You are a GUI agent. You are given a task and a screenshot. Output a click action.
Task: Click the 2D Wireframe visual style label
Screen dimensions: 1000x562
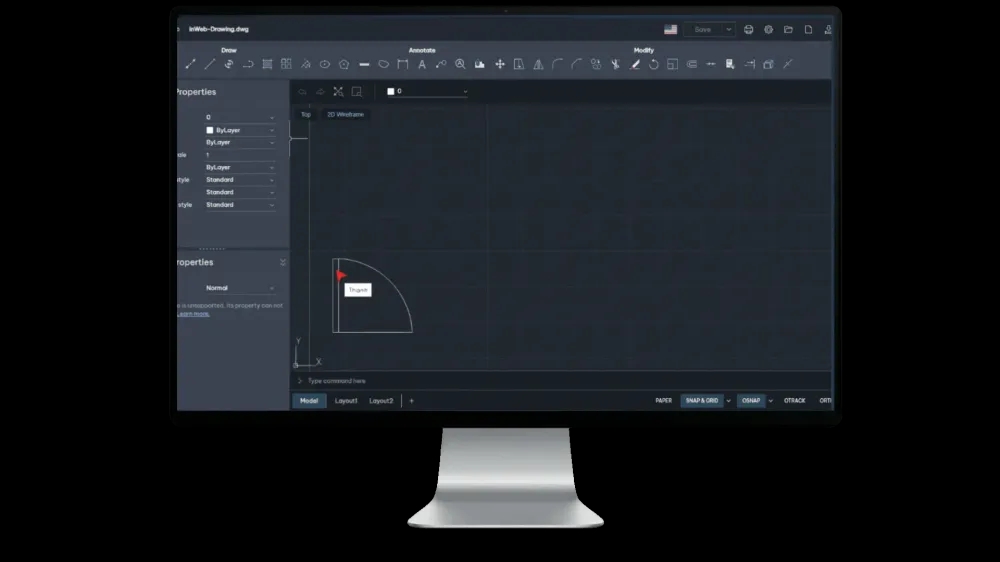tap(346, 115)
